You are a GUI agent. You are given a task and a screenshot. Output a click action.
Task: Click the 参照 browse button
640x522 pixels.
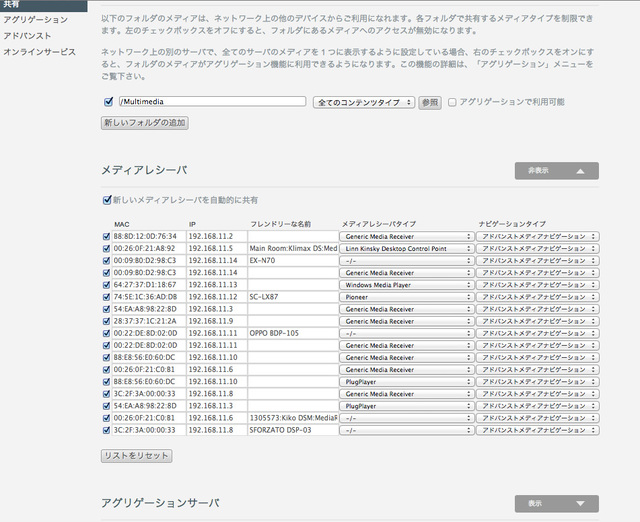429,102
